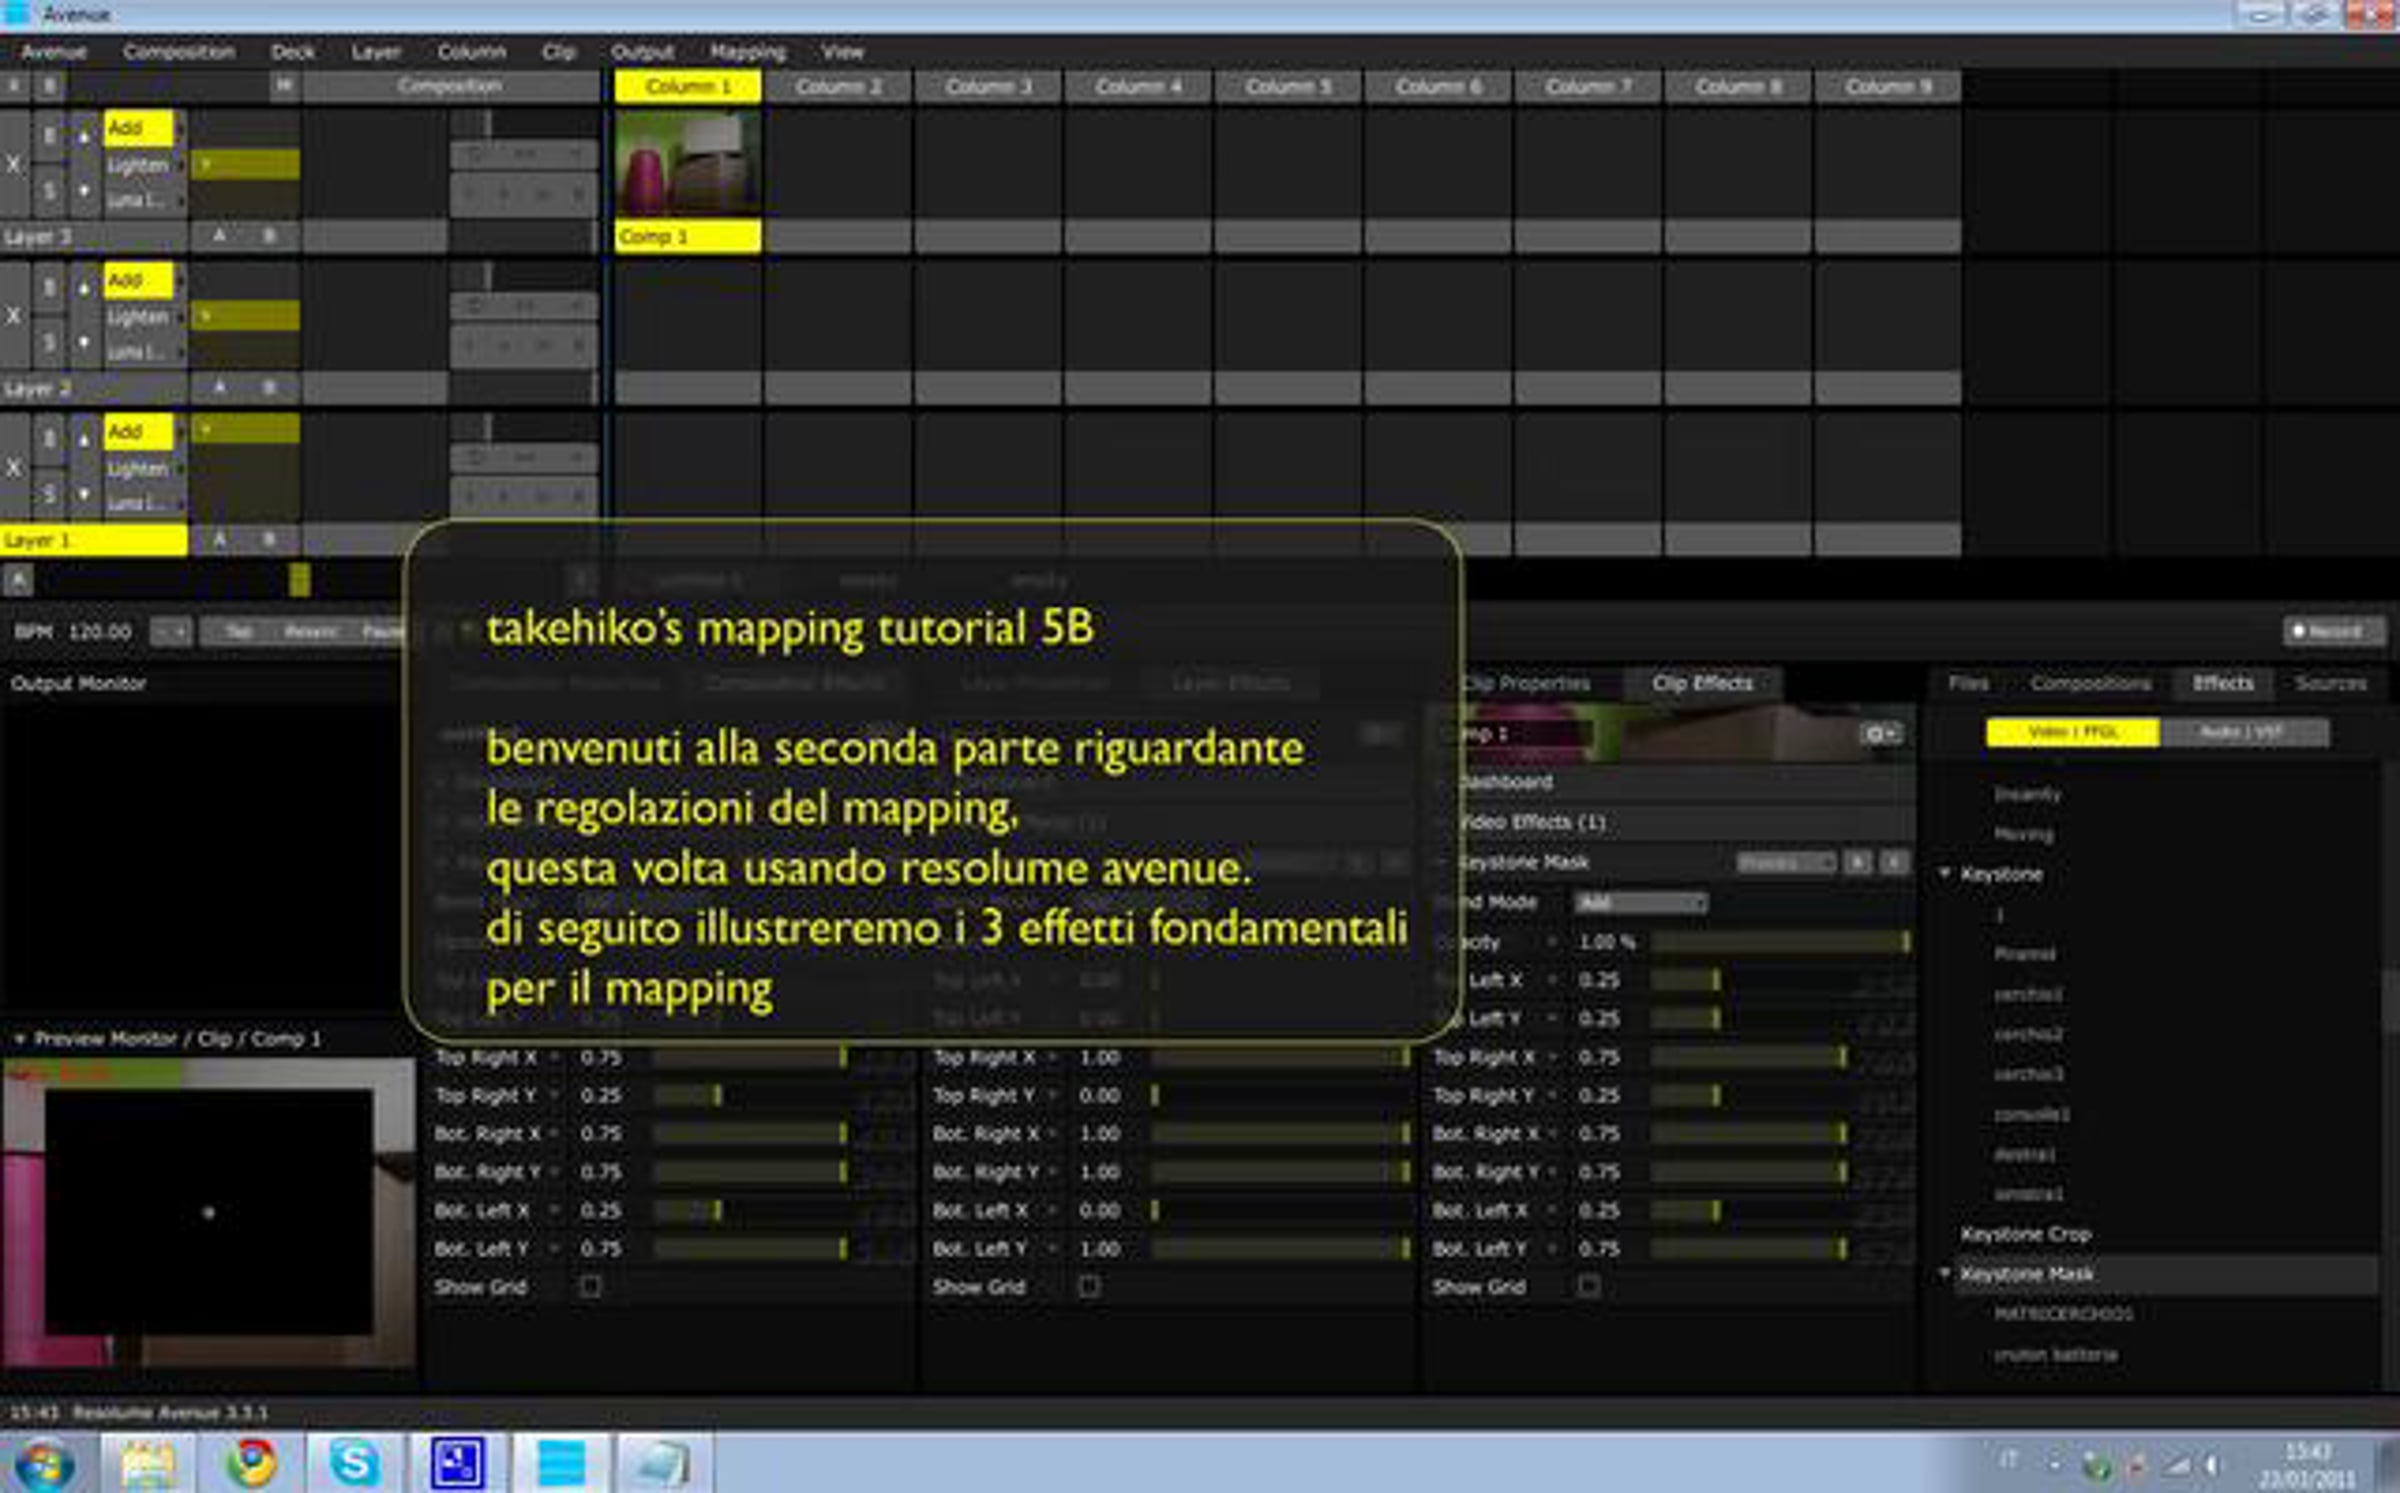2400x1493 pixels.
Task: Collapse the Keystone effect group
Action: tap(1945, 873)
